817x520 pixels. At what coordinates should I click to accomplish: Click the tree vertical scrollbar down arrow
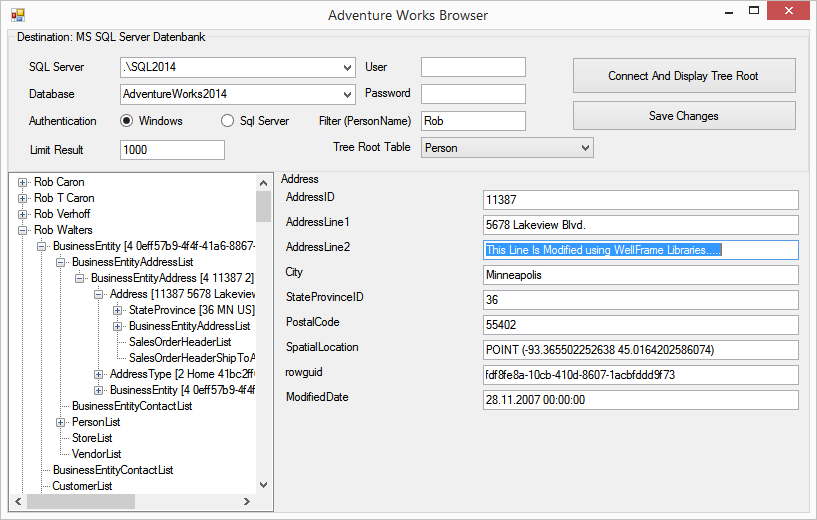pyautogui.click(x=264, y=485)
